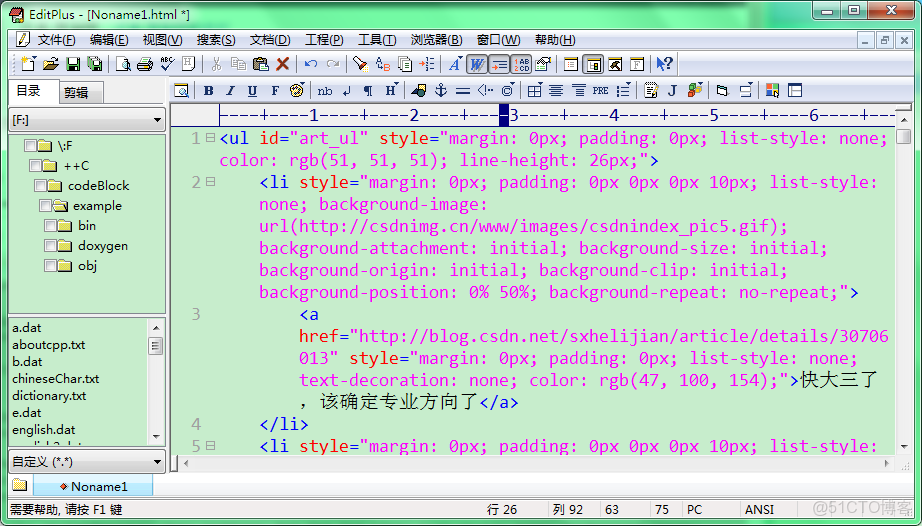Check the codeBlock folder checkbox
This screenshot has height=526, width=922.
click(40, 186)
